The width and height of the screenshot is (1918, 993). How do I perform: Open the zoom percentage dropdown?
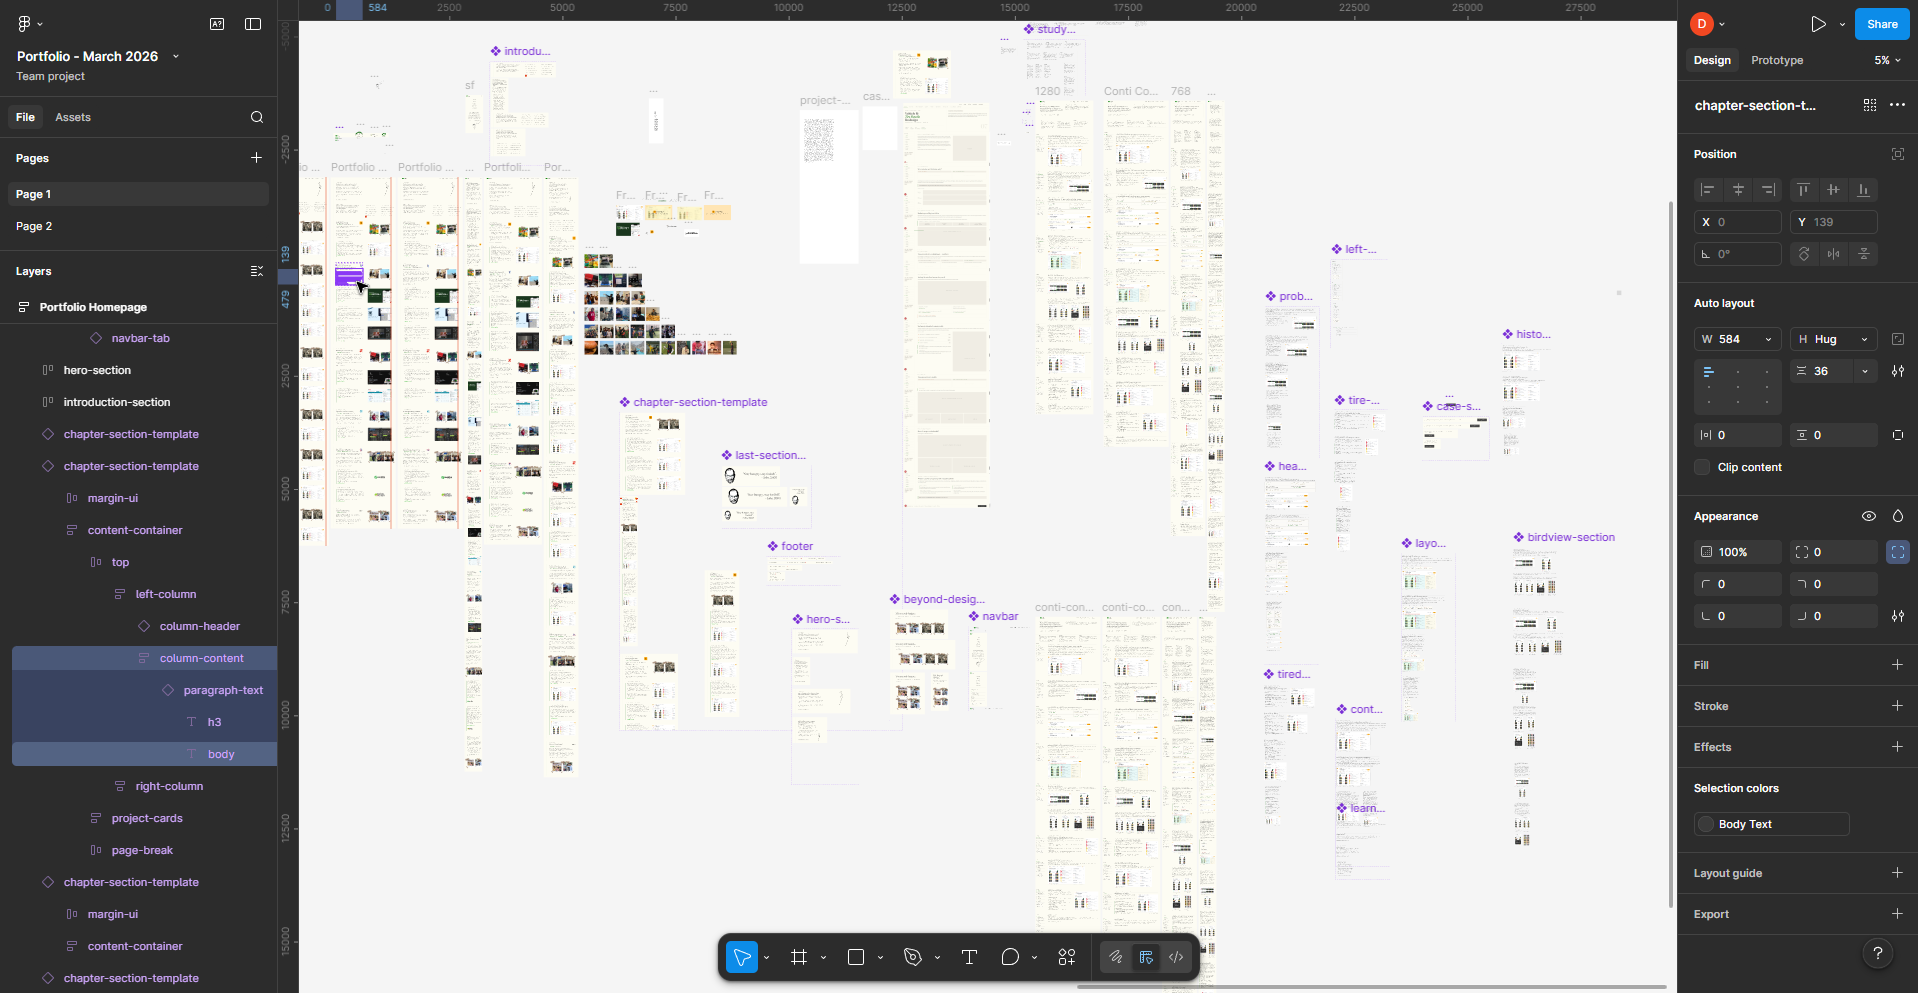[x=1886, y=60]
